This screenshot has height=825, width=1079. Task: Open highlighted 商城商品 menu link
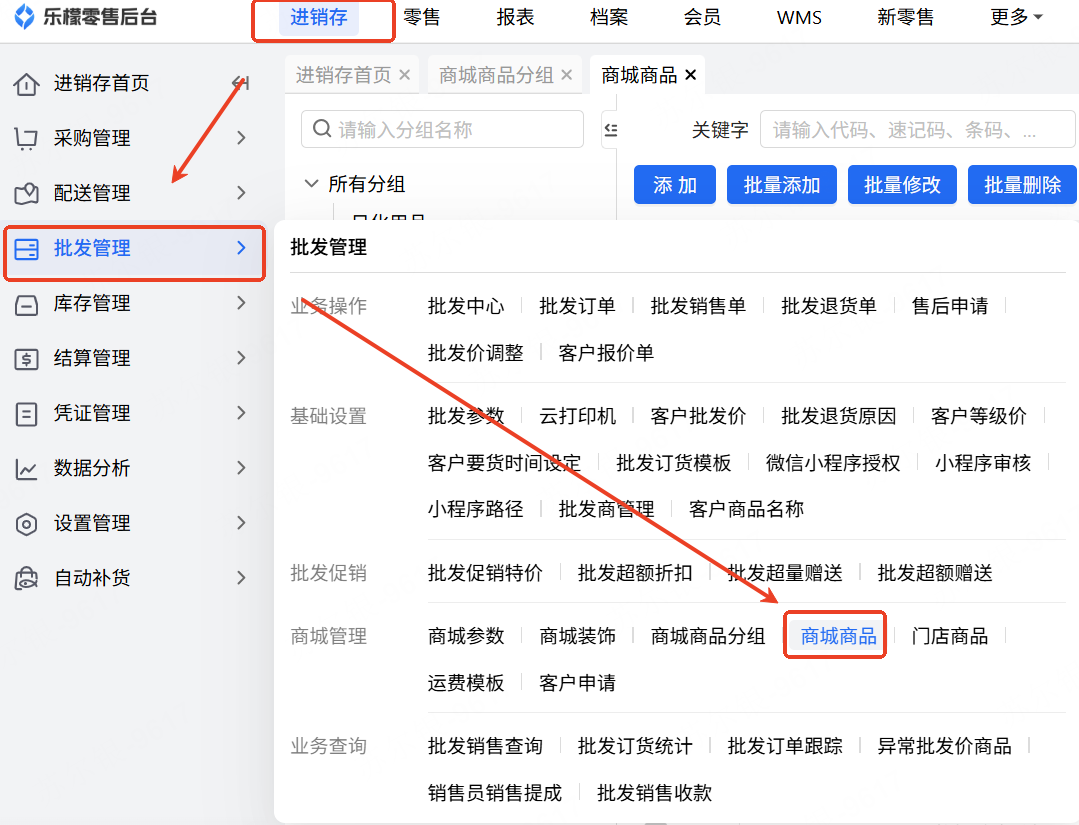838,636
